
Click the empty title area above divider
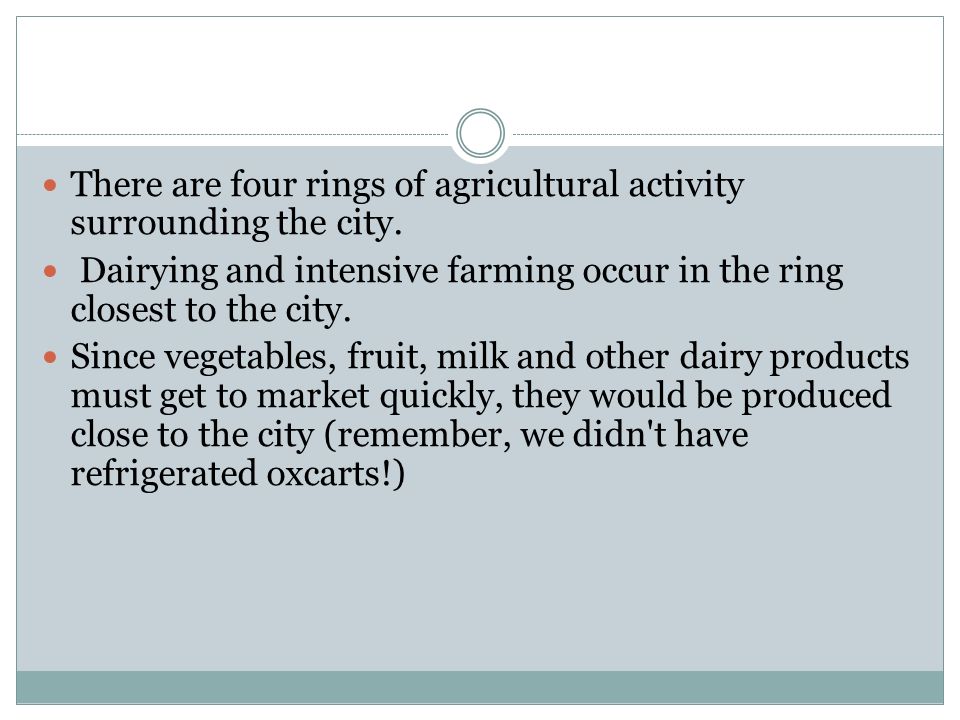point(480,67)
